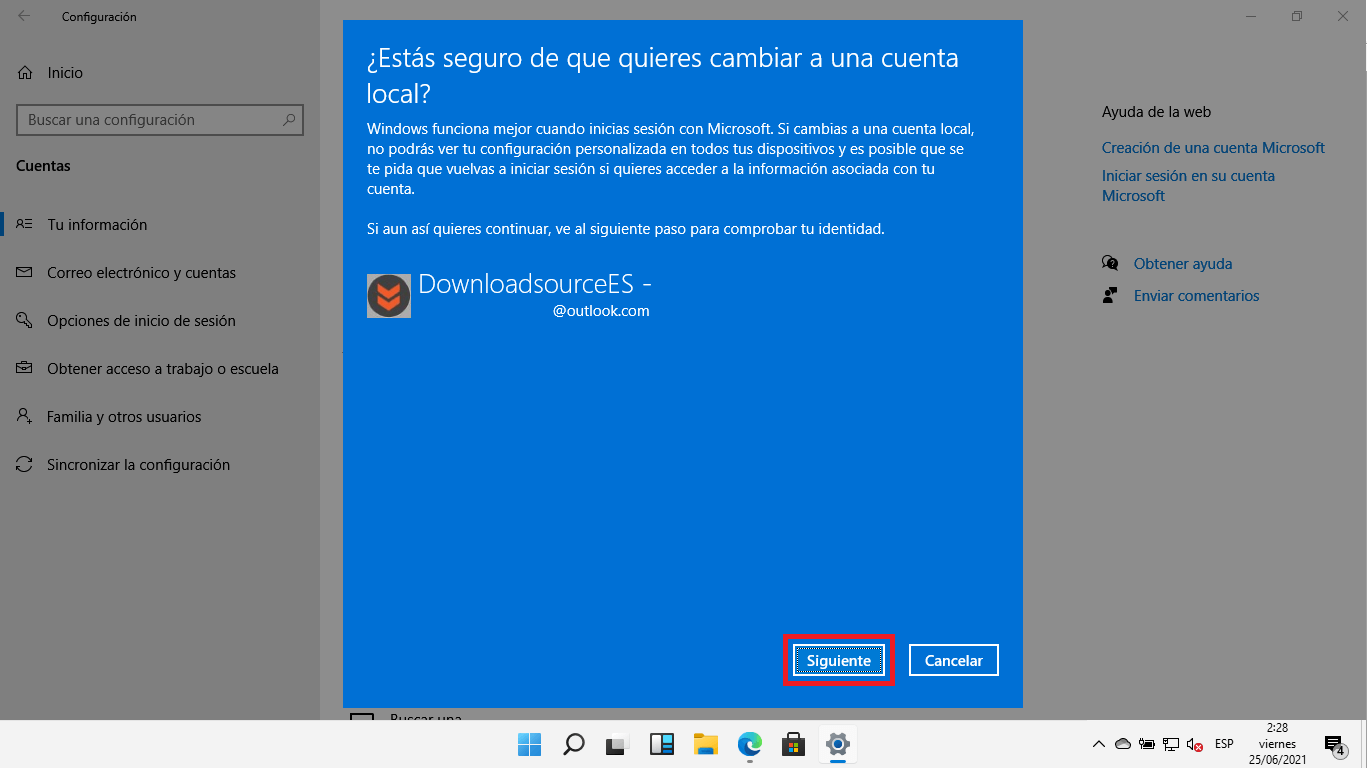Image resolution: width=1367 pixels, height=768 pixels.
Task: Click the @outlook.com email text
Action: [x=601, y=311]
